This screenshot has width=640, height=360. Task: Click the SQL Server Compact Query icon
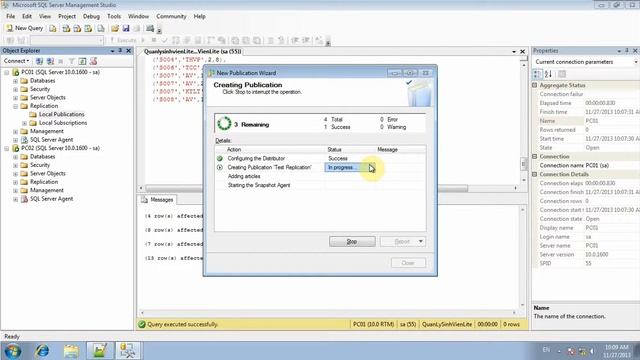click(x=101, y=28)
